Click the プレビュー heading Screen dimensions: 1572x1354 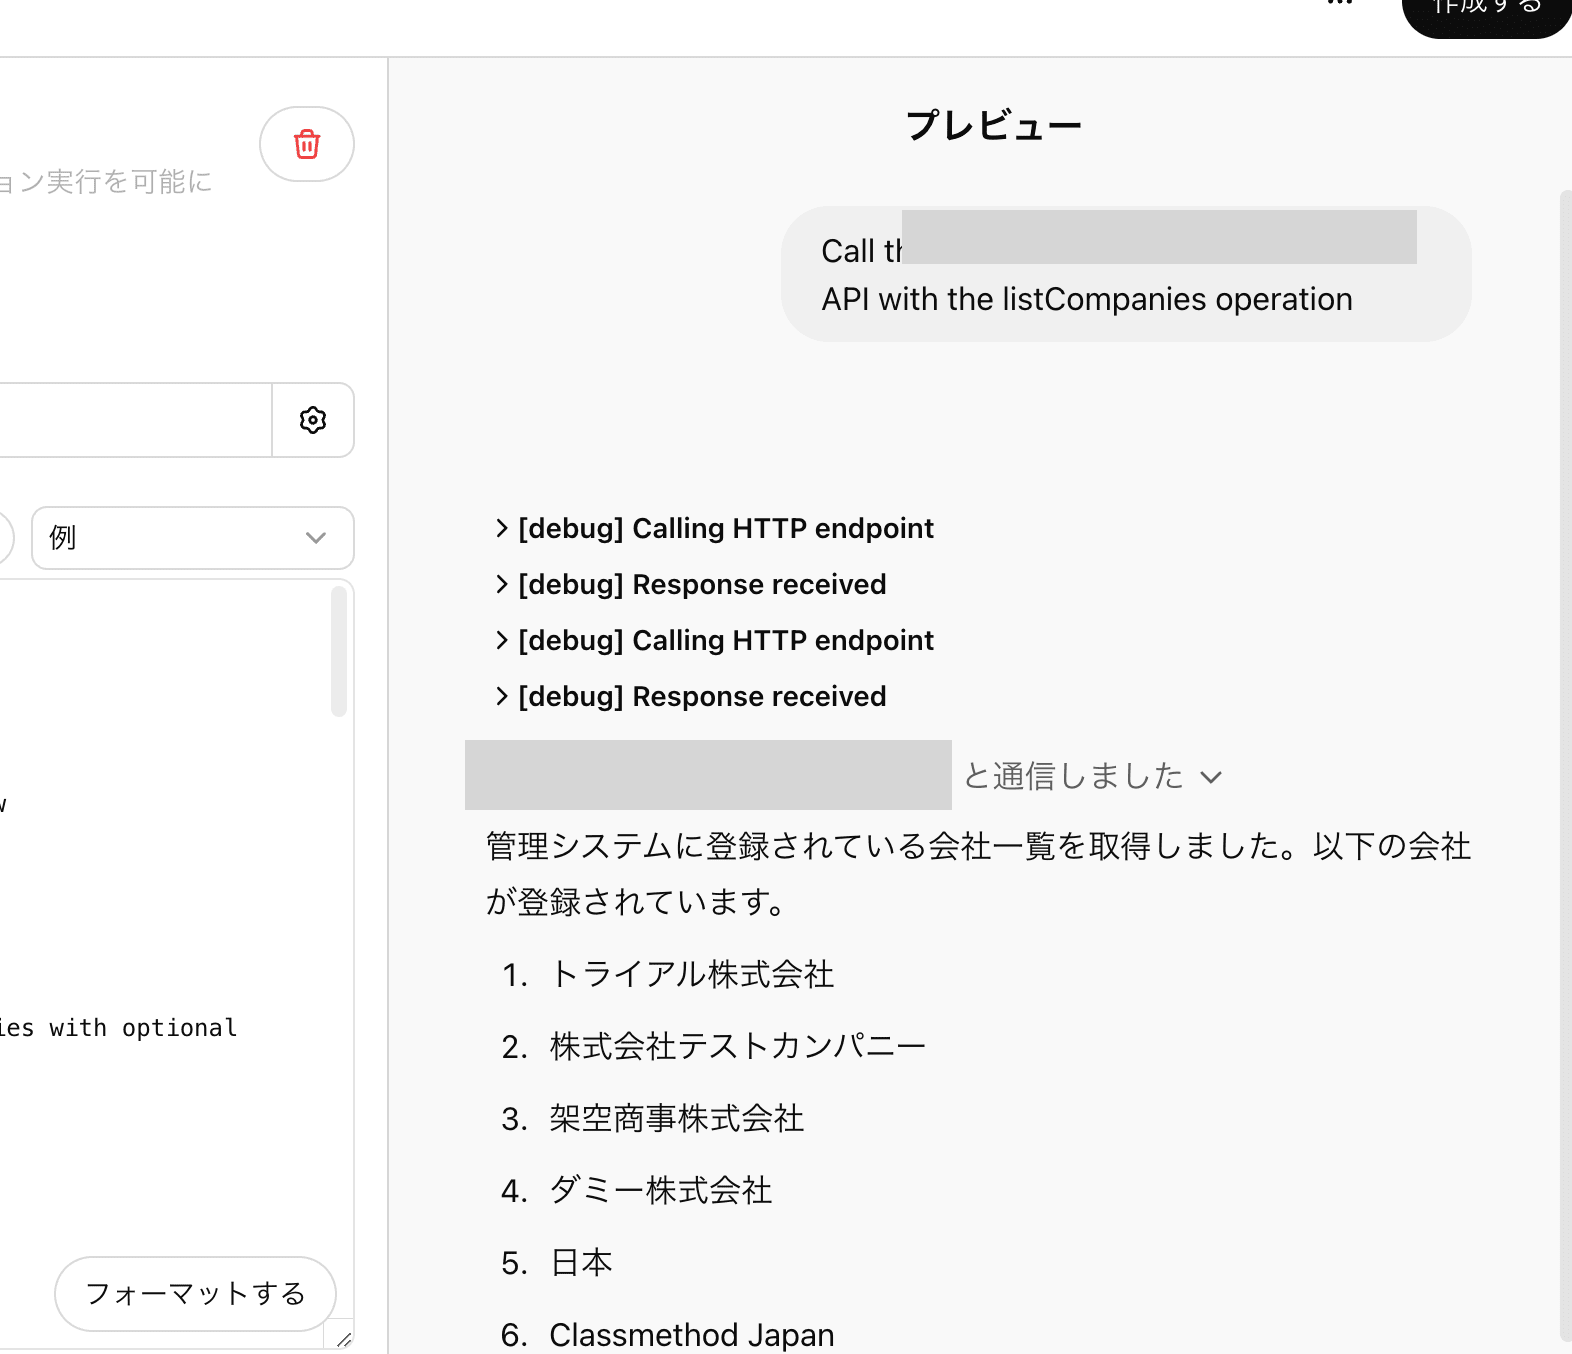click(993, 126)
